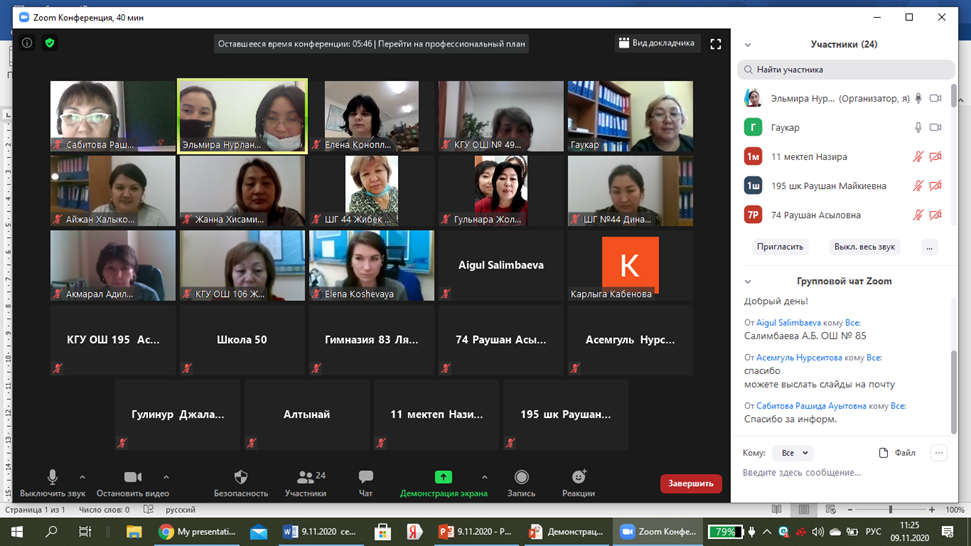Viewport: 971px width, 546px height.
Task: Start screen sharing
Action: coord(443,483)
